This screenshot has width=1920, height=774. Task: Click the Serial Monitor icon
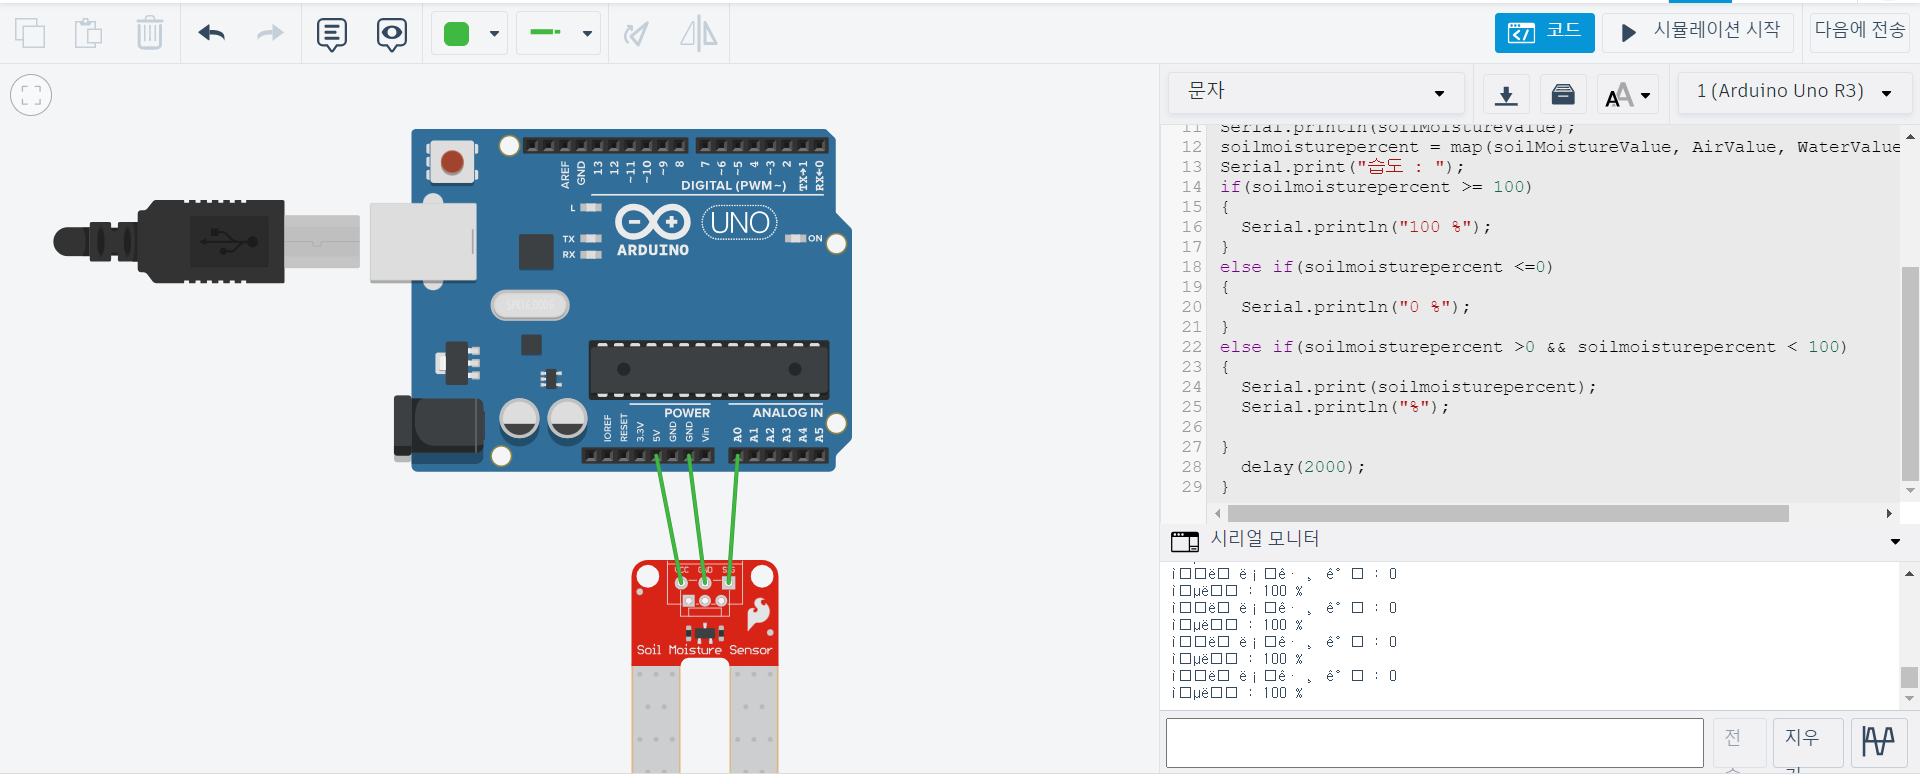coord(1185,541)
